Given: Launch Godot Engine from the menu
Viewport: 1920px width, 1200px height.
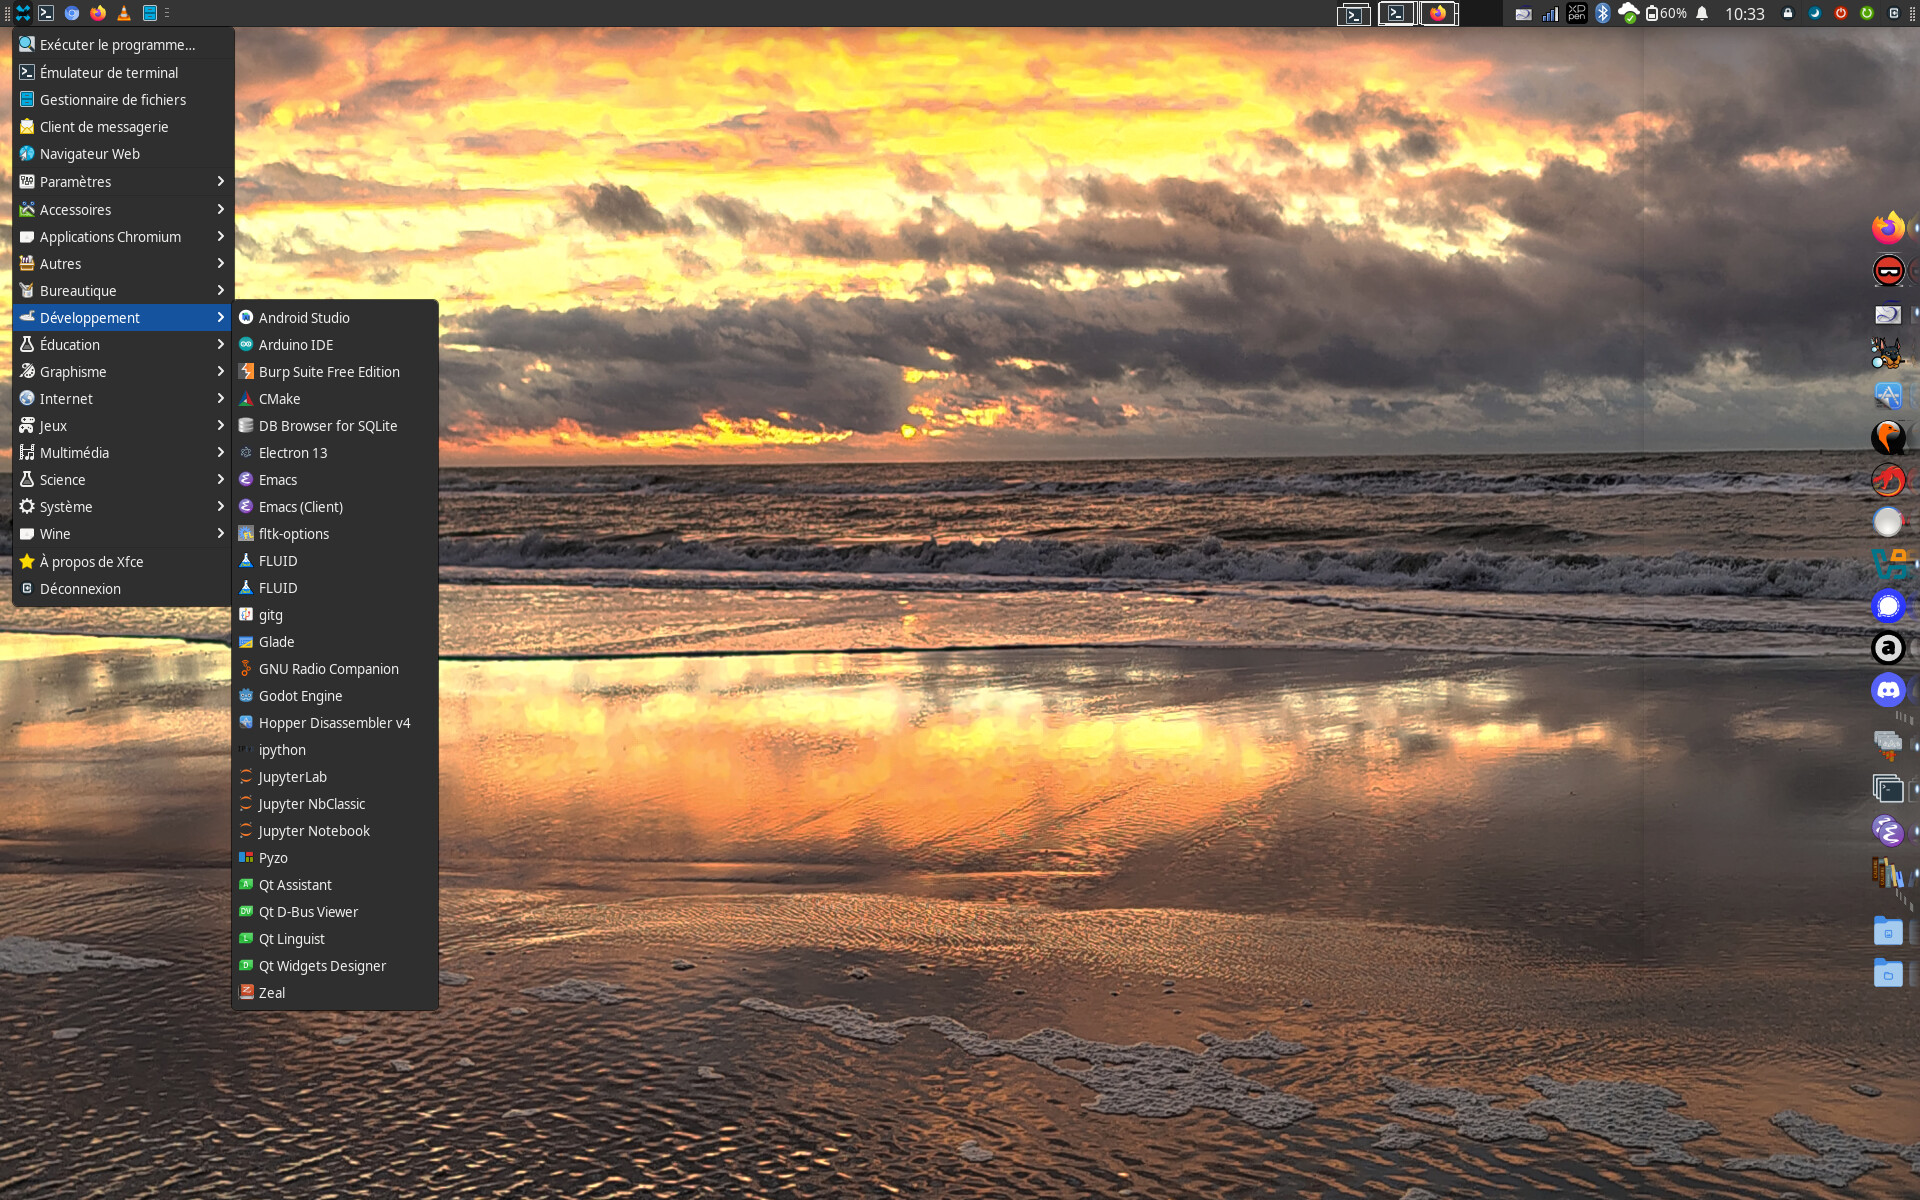Looking at the screenshot, I should [x=300, y=695].
